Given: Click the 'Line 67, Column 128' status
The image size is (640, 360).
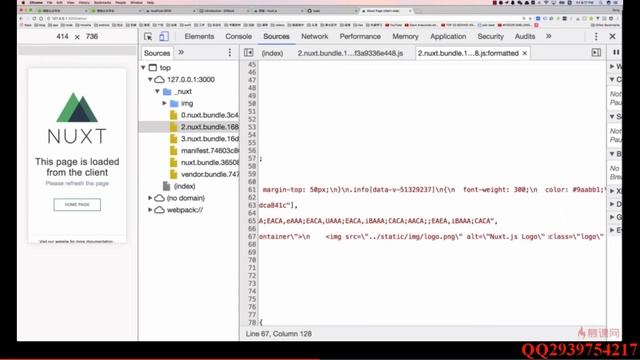Looking at the screenshot, I should (279, 333).
